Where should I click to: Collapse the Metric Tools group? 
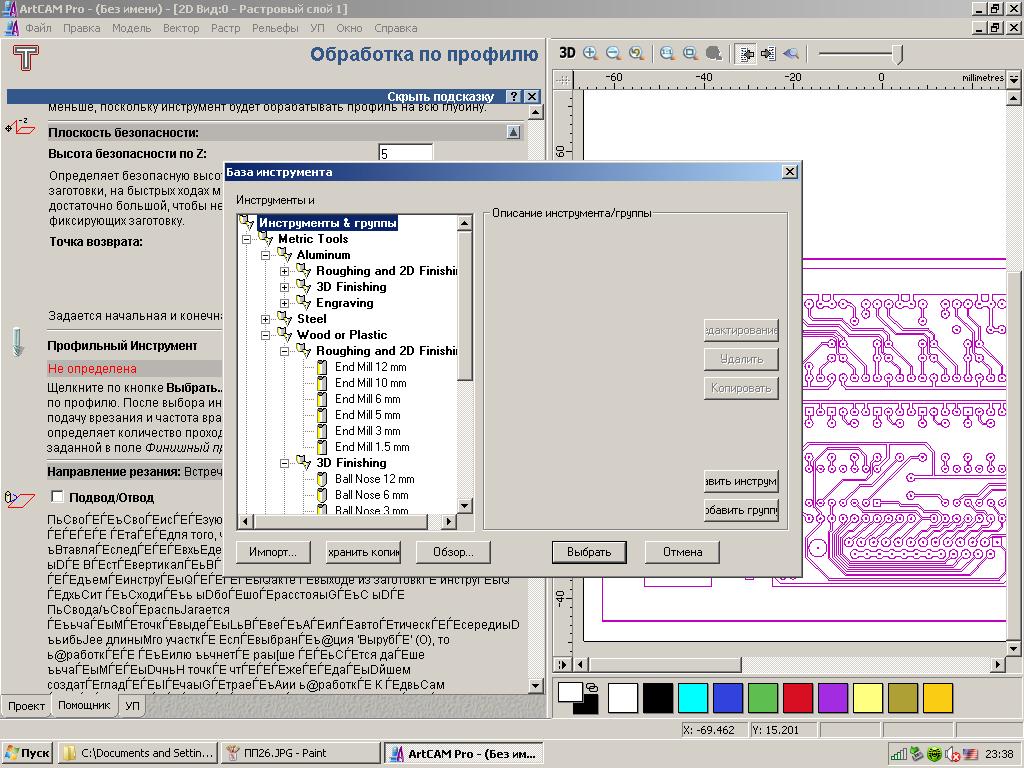247,239
